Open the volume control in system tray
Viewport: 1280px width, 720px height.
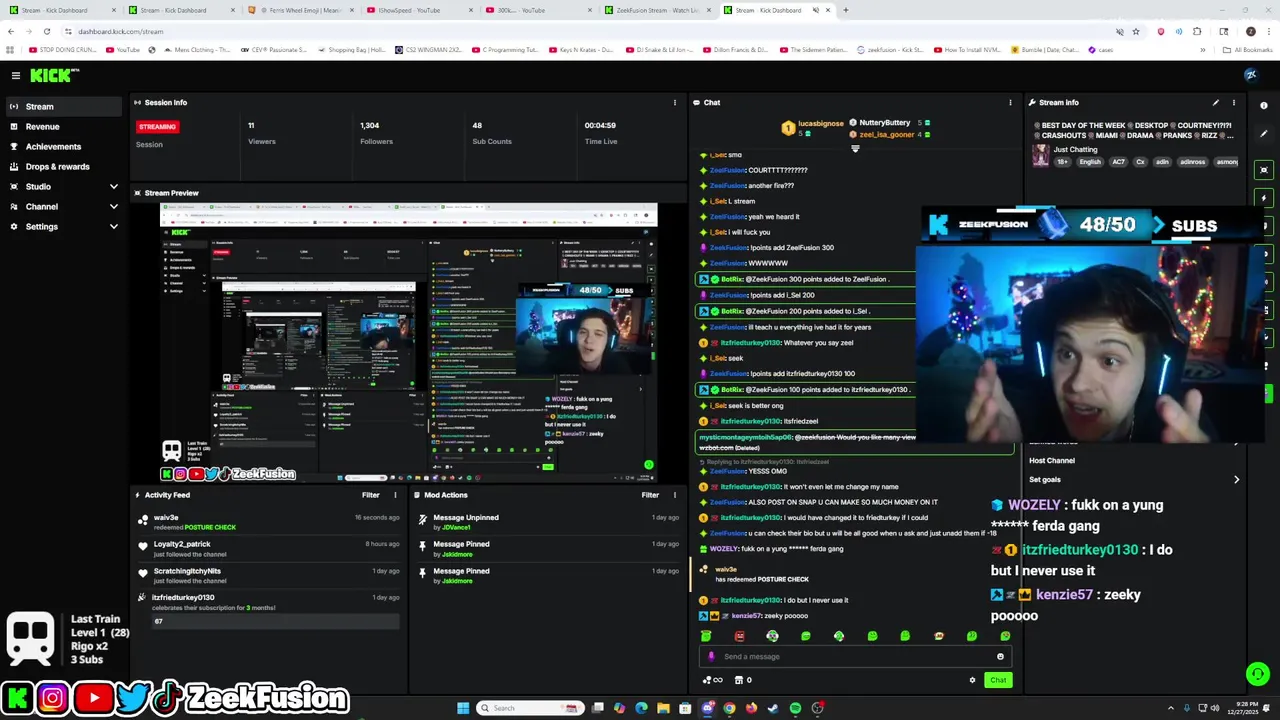coord(1215,708)
